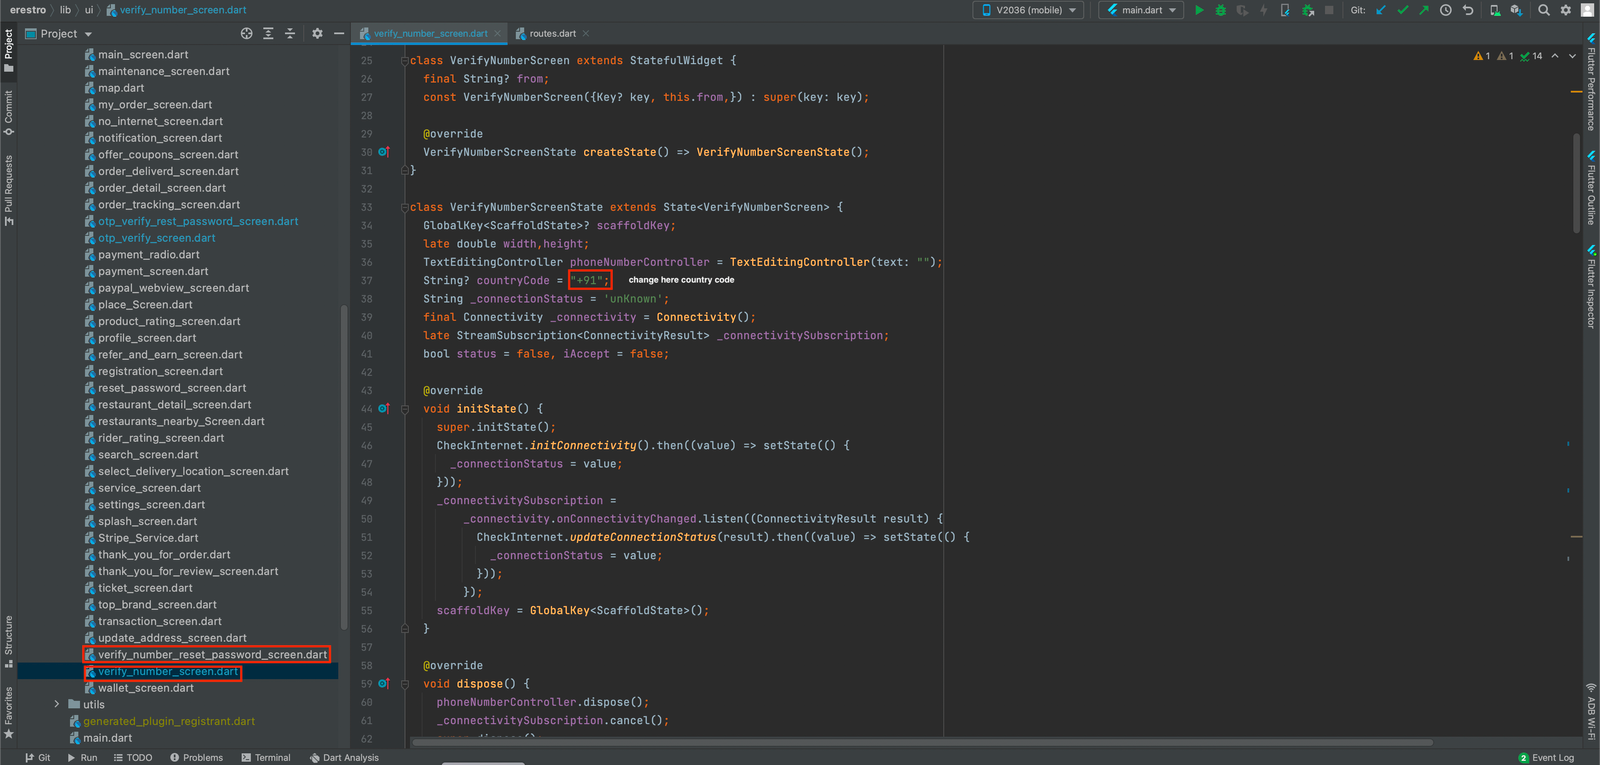
Task: Toggle the Flutter Outline side panel
Action: coord(1591,190)
